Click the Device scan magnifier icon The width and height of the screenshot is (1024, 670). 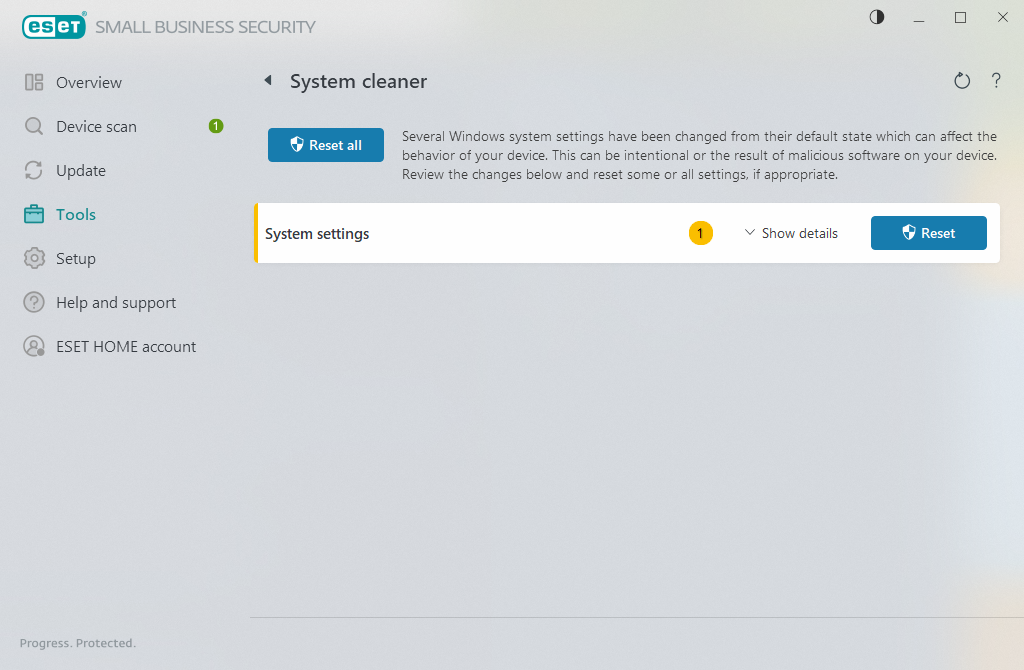point(34,126)
